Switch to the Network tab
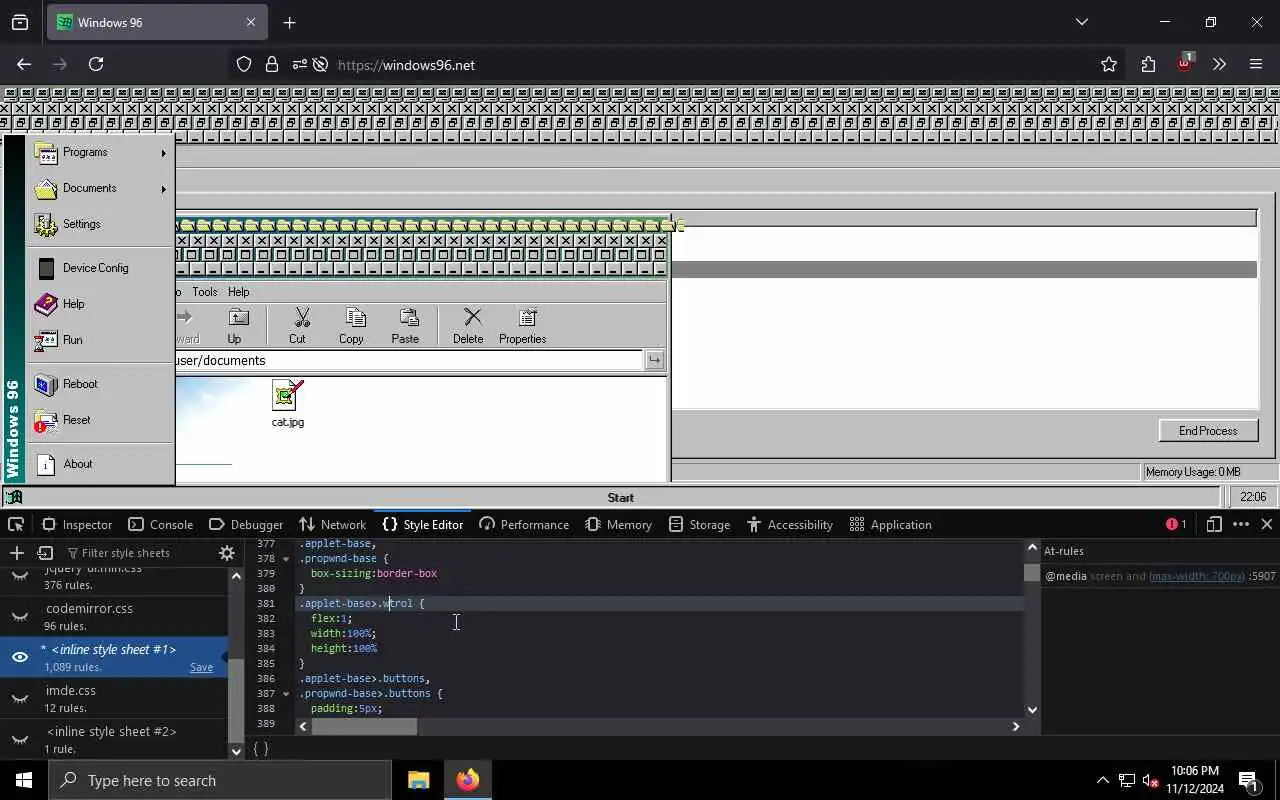 point(333,524)
